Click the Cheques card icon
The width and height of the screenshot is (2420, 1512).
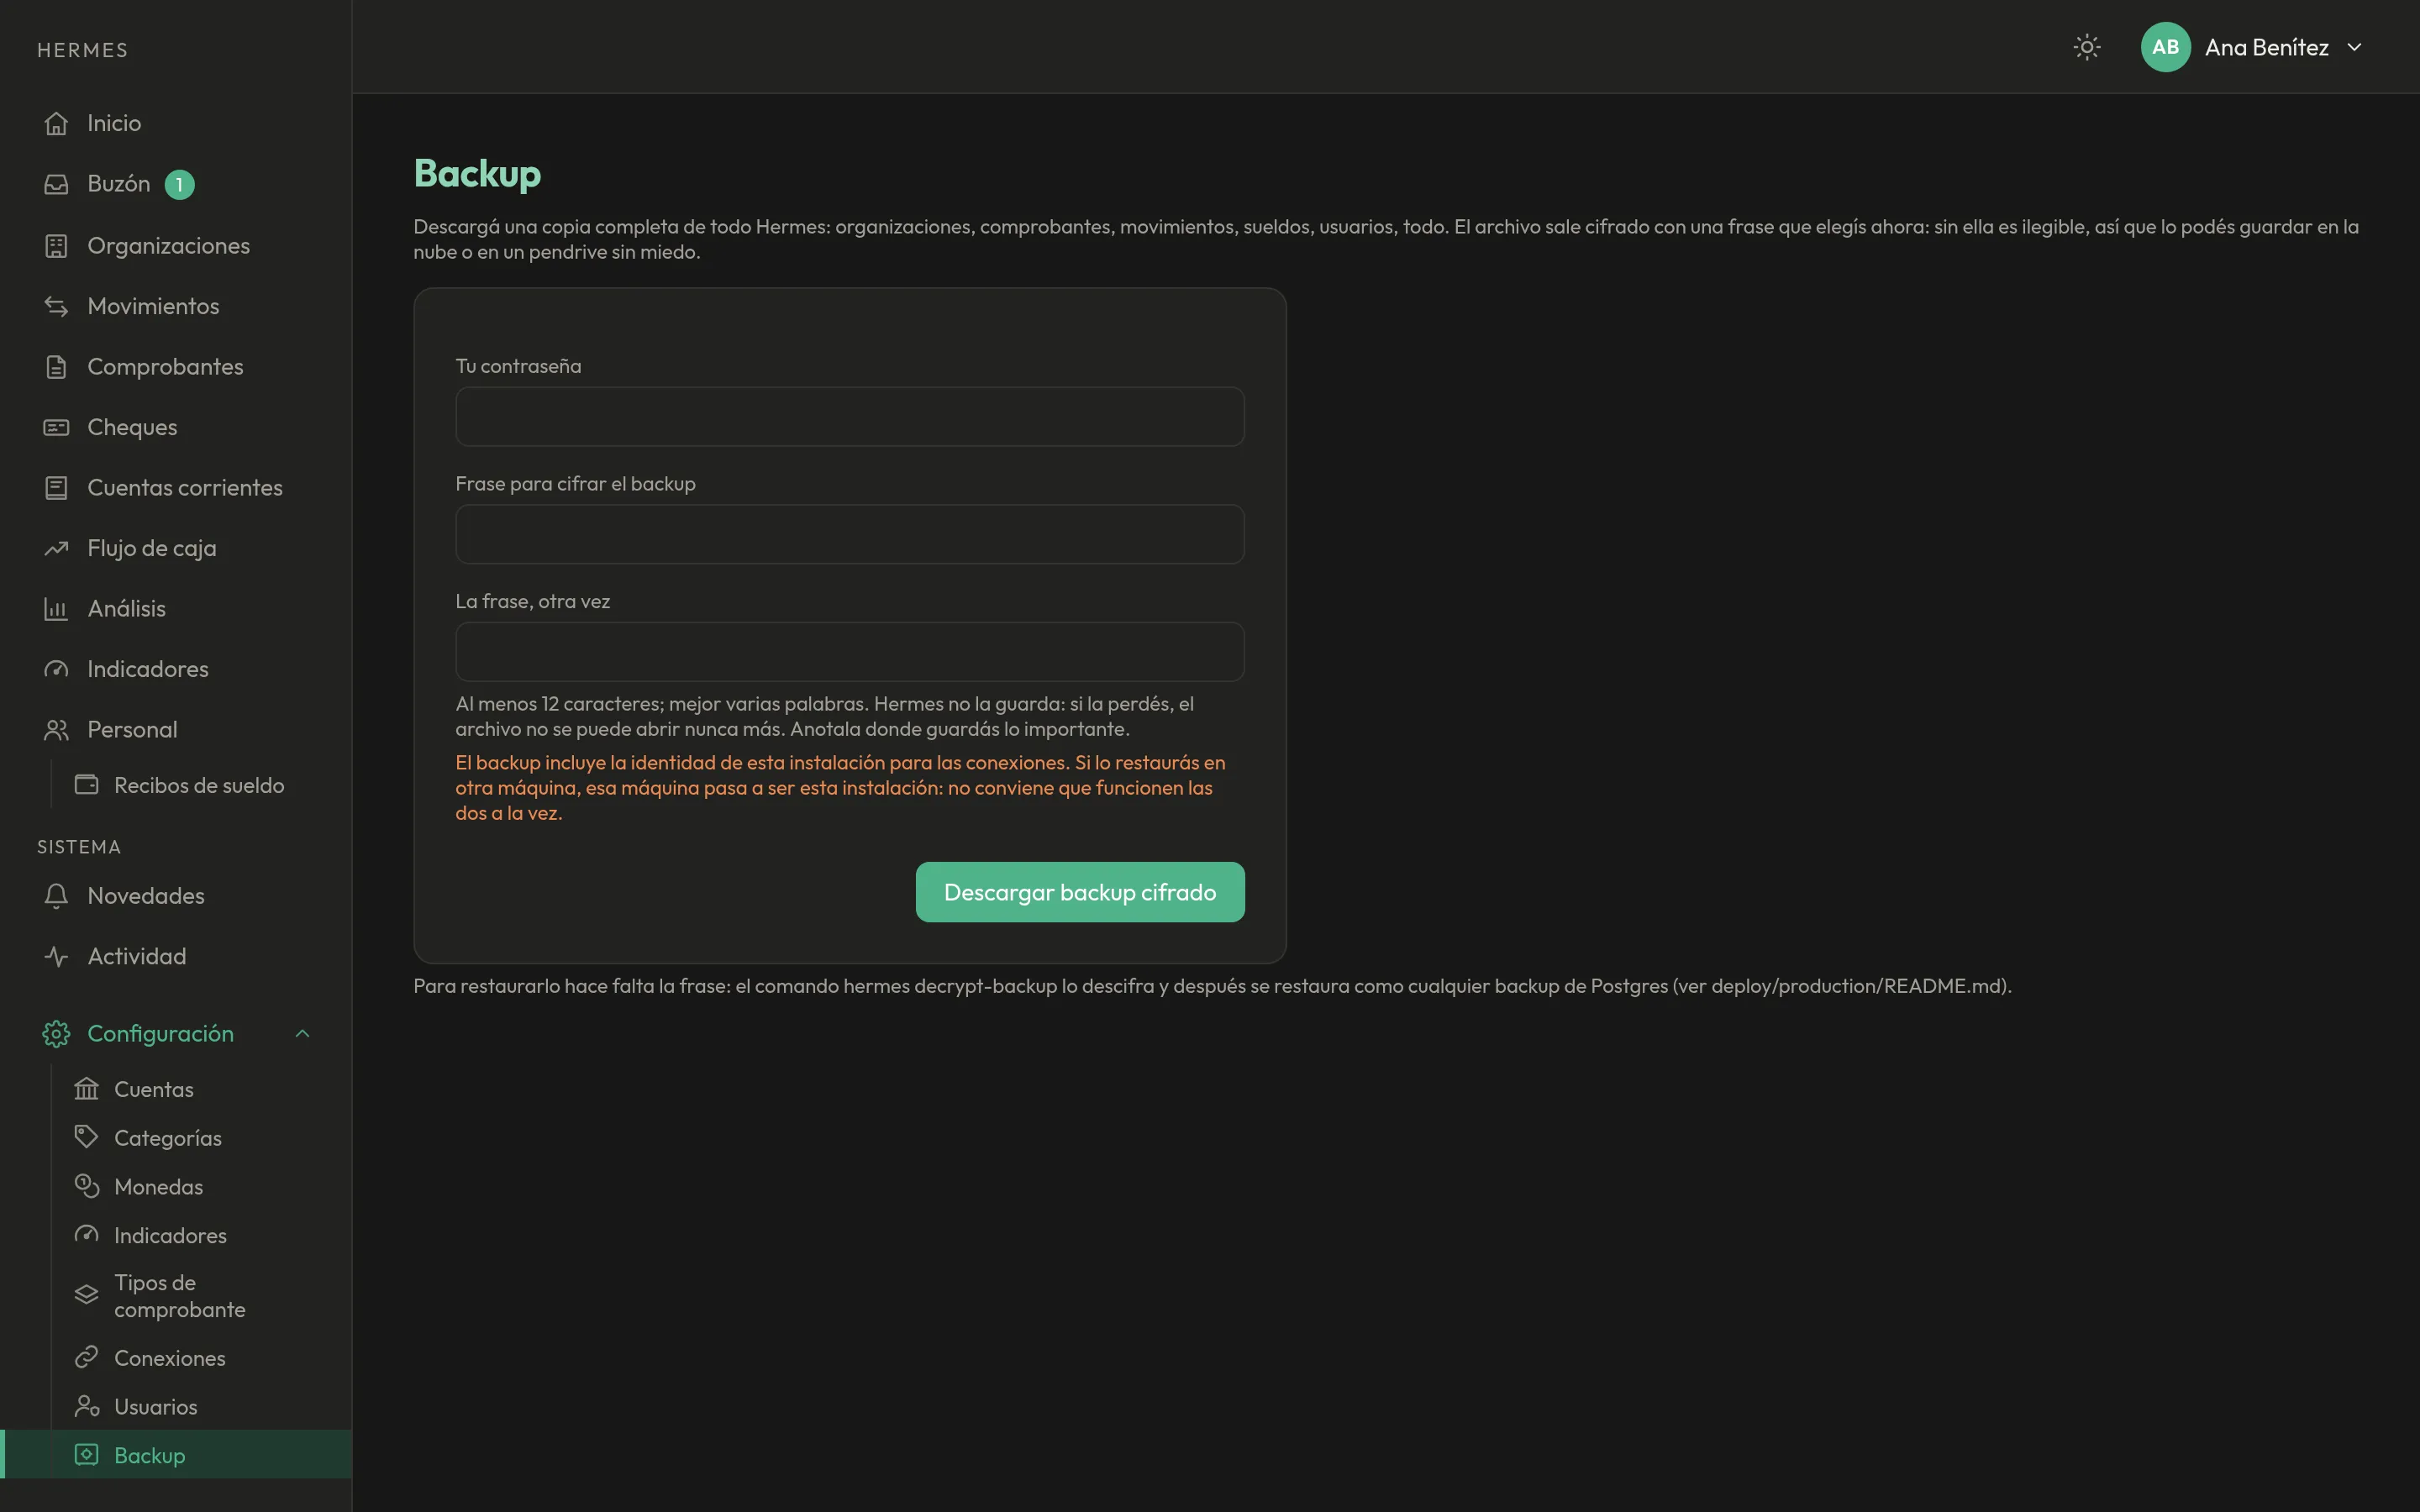pos(56,427)
